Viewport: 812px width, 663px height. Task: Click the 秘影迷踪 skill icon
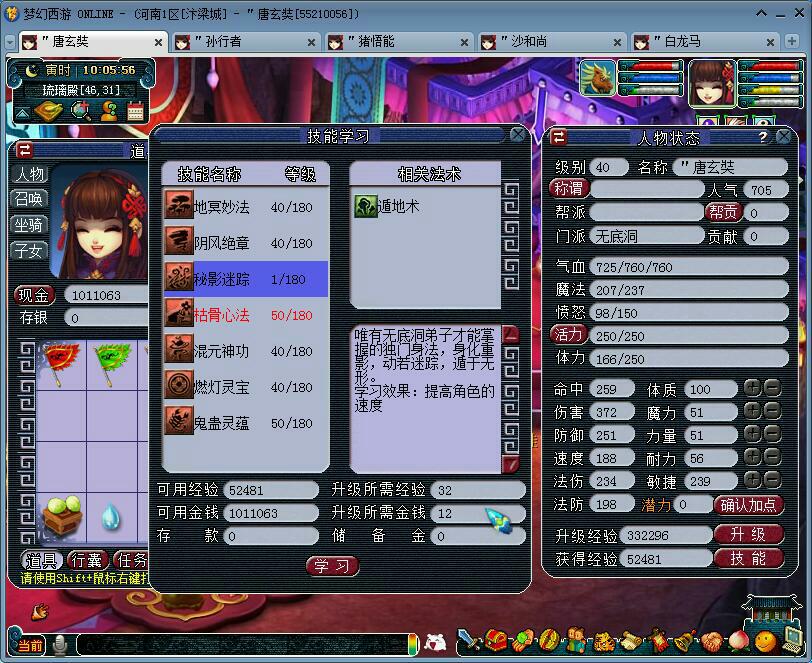coord(179,279)
